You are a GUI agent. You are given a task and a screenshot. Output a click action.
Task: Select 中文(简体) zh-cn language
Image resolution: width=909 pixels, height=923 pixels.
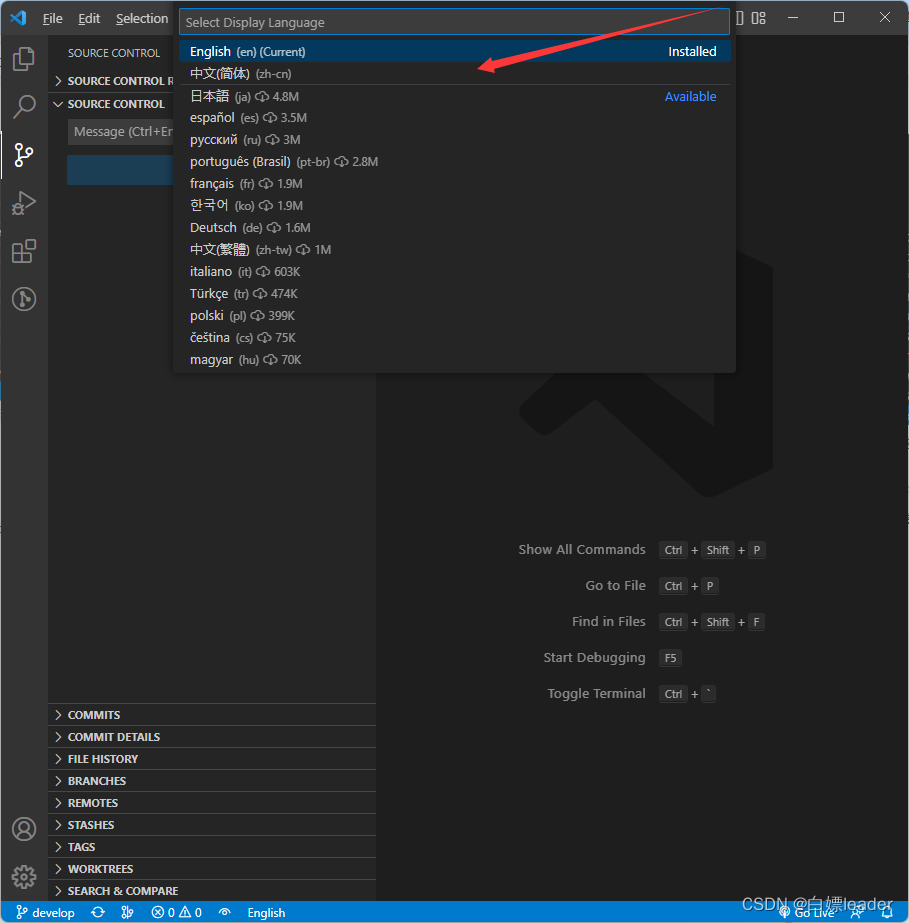[454, 74]
